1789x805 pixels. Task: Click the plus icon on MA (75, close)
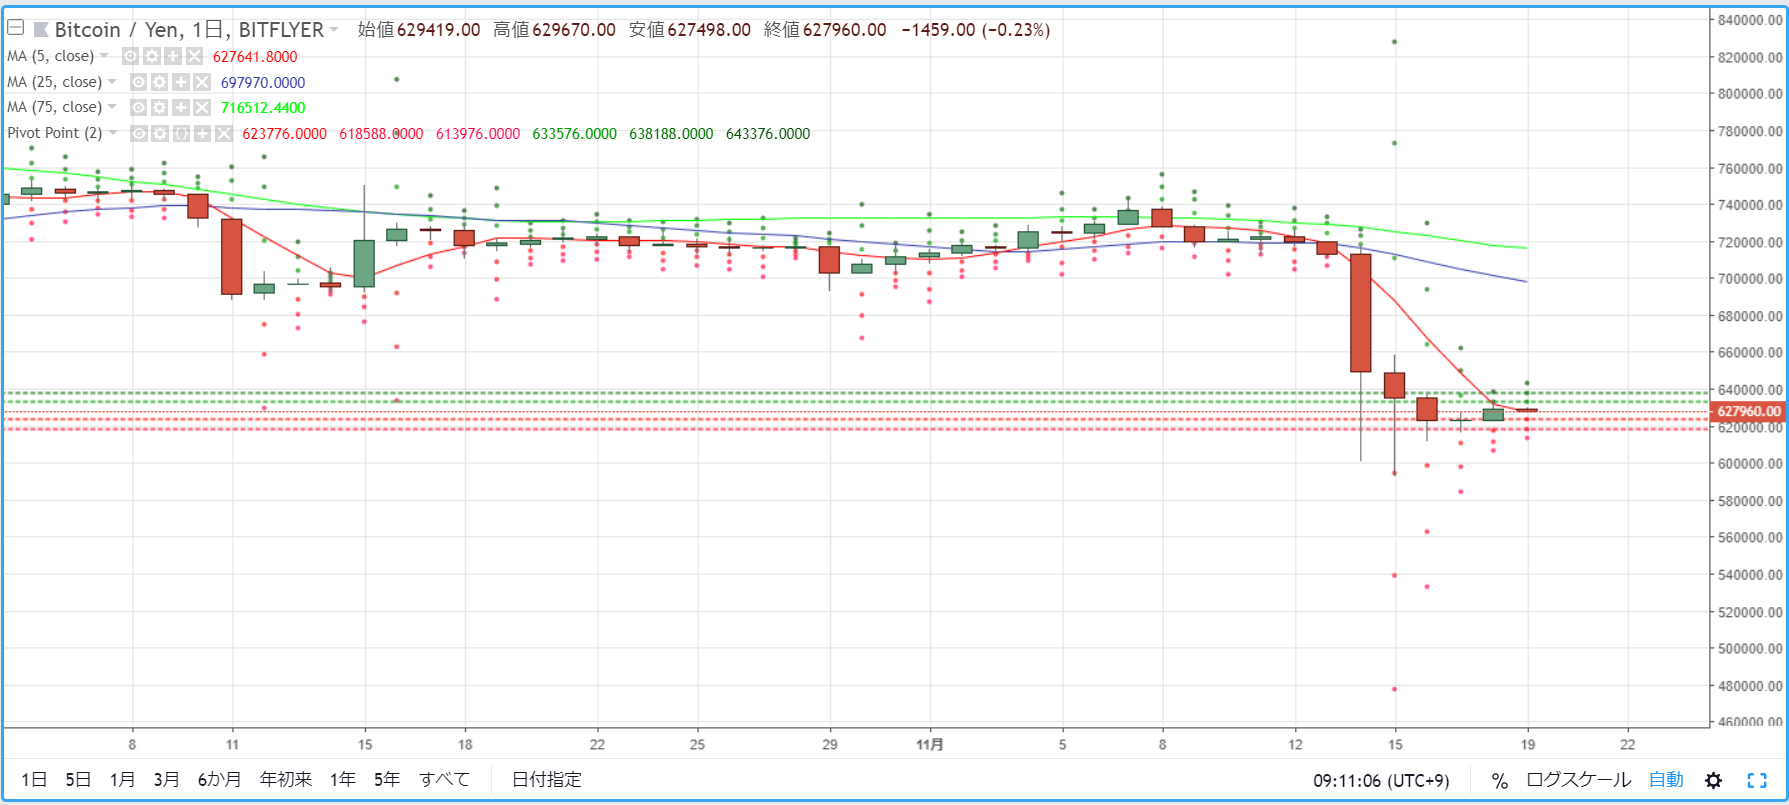(181, 107)
